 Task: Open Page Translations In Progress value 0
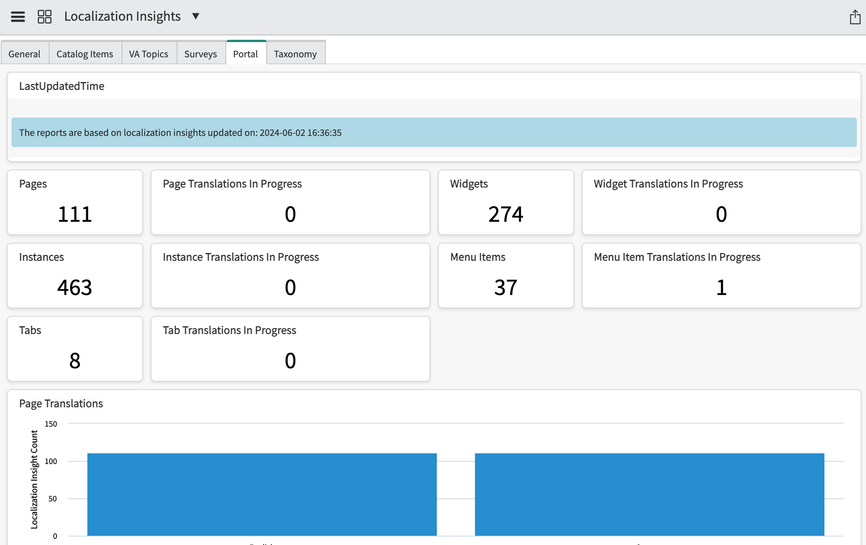(290, 214)
